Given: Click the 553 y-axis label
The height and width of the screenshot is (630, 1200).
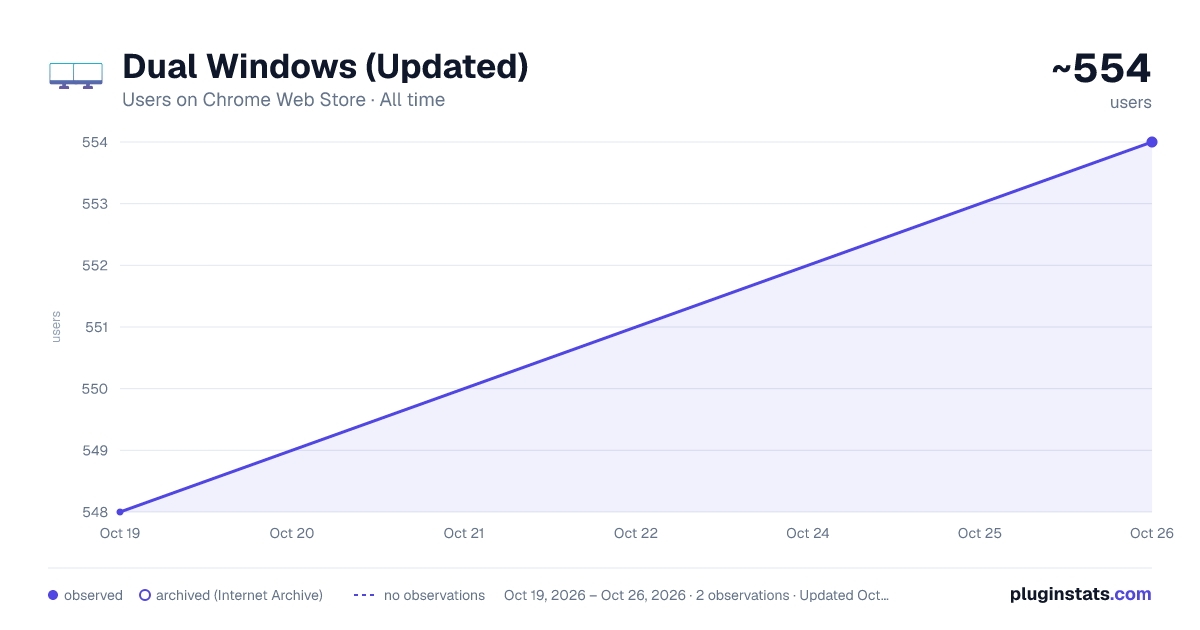Looking at the screenshot, I should 94,204.
